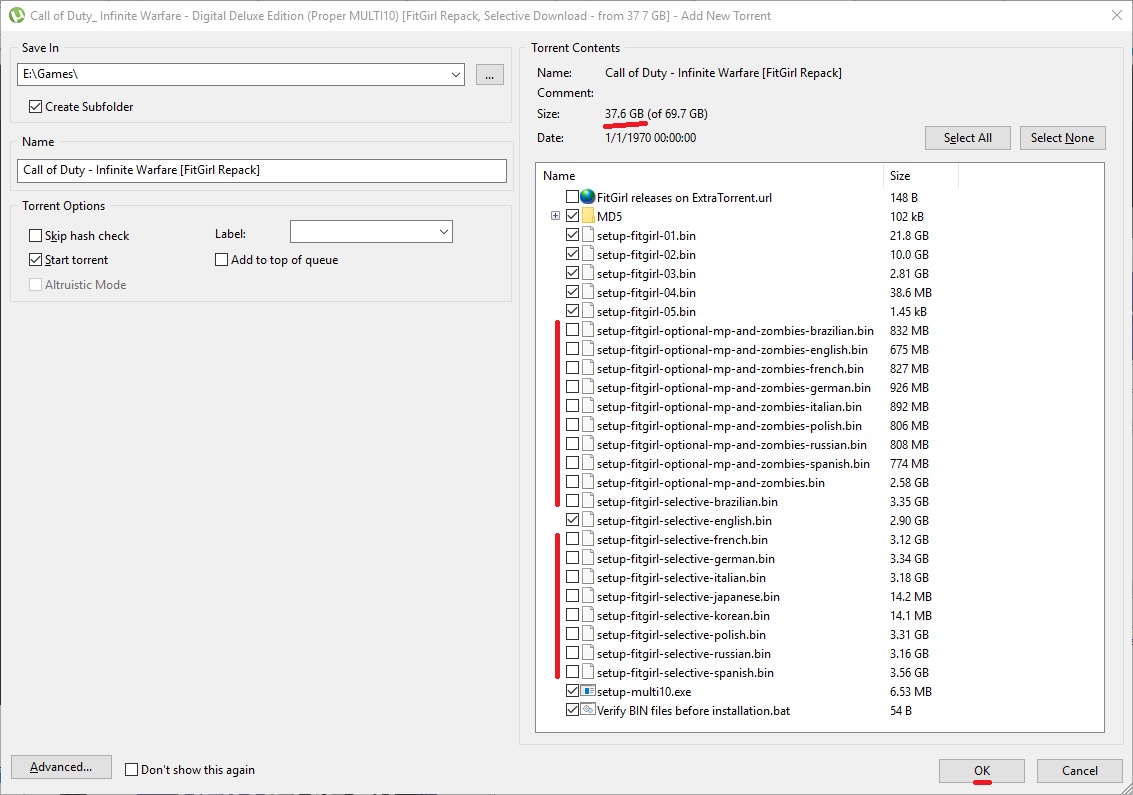Click the file icon of setup-fitgirl-01.bin
This screenshot has width=1133, height=795.
coord(587,235)
